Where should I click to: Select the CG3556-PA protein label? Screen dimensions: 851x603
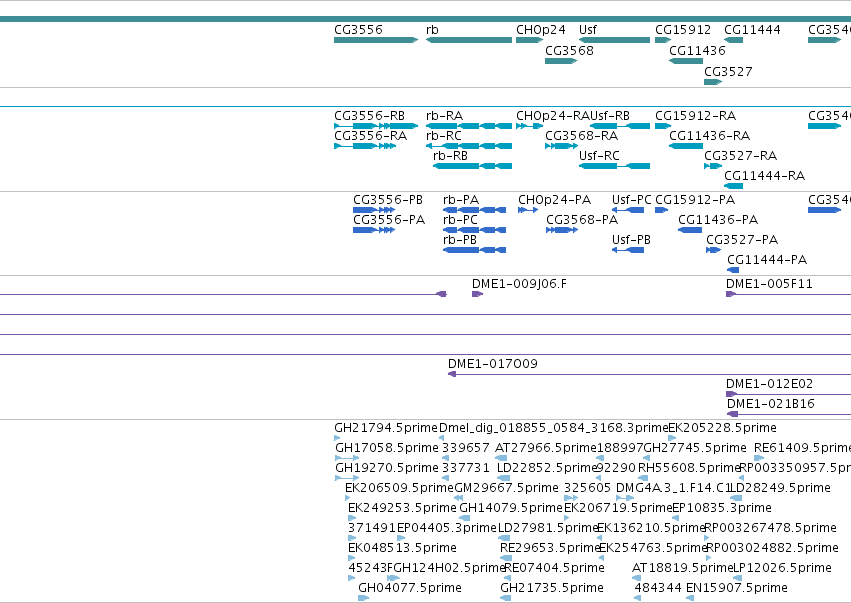(x=389, y=220)
